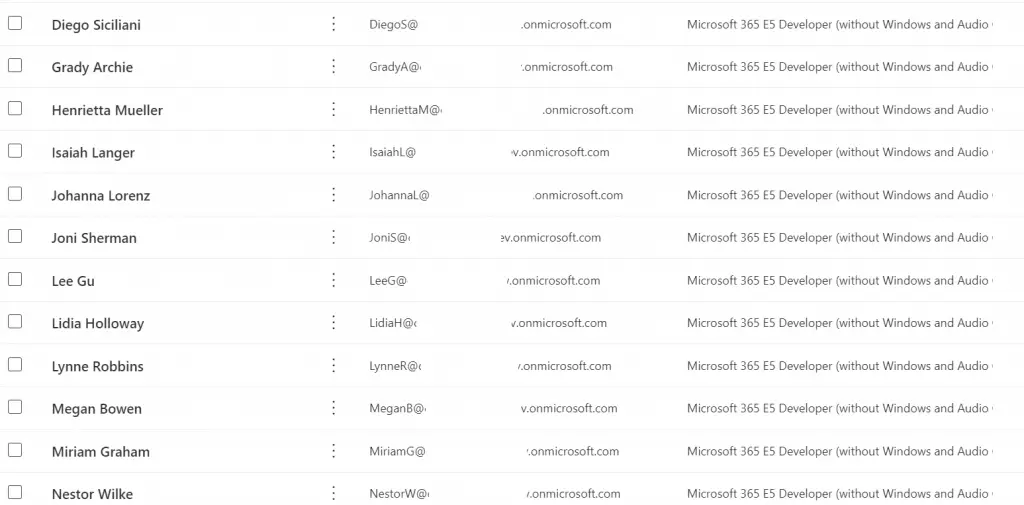Open more actions for Lee Gu

pos(334,280)
